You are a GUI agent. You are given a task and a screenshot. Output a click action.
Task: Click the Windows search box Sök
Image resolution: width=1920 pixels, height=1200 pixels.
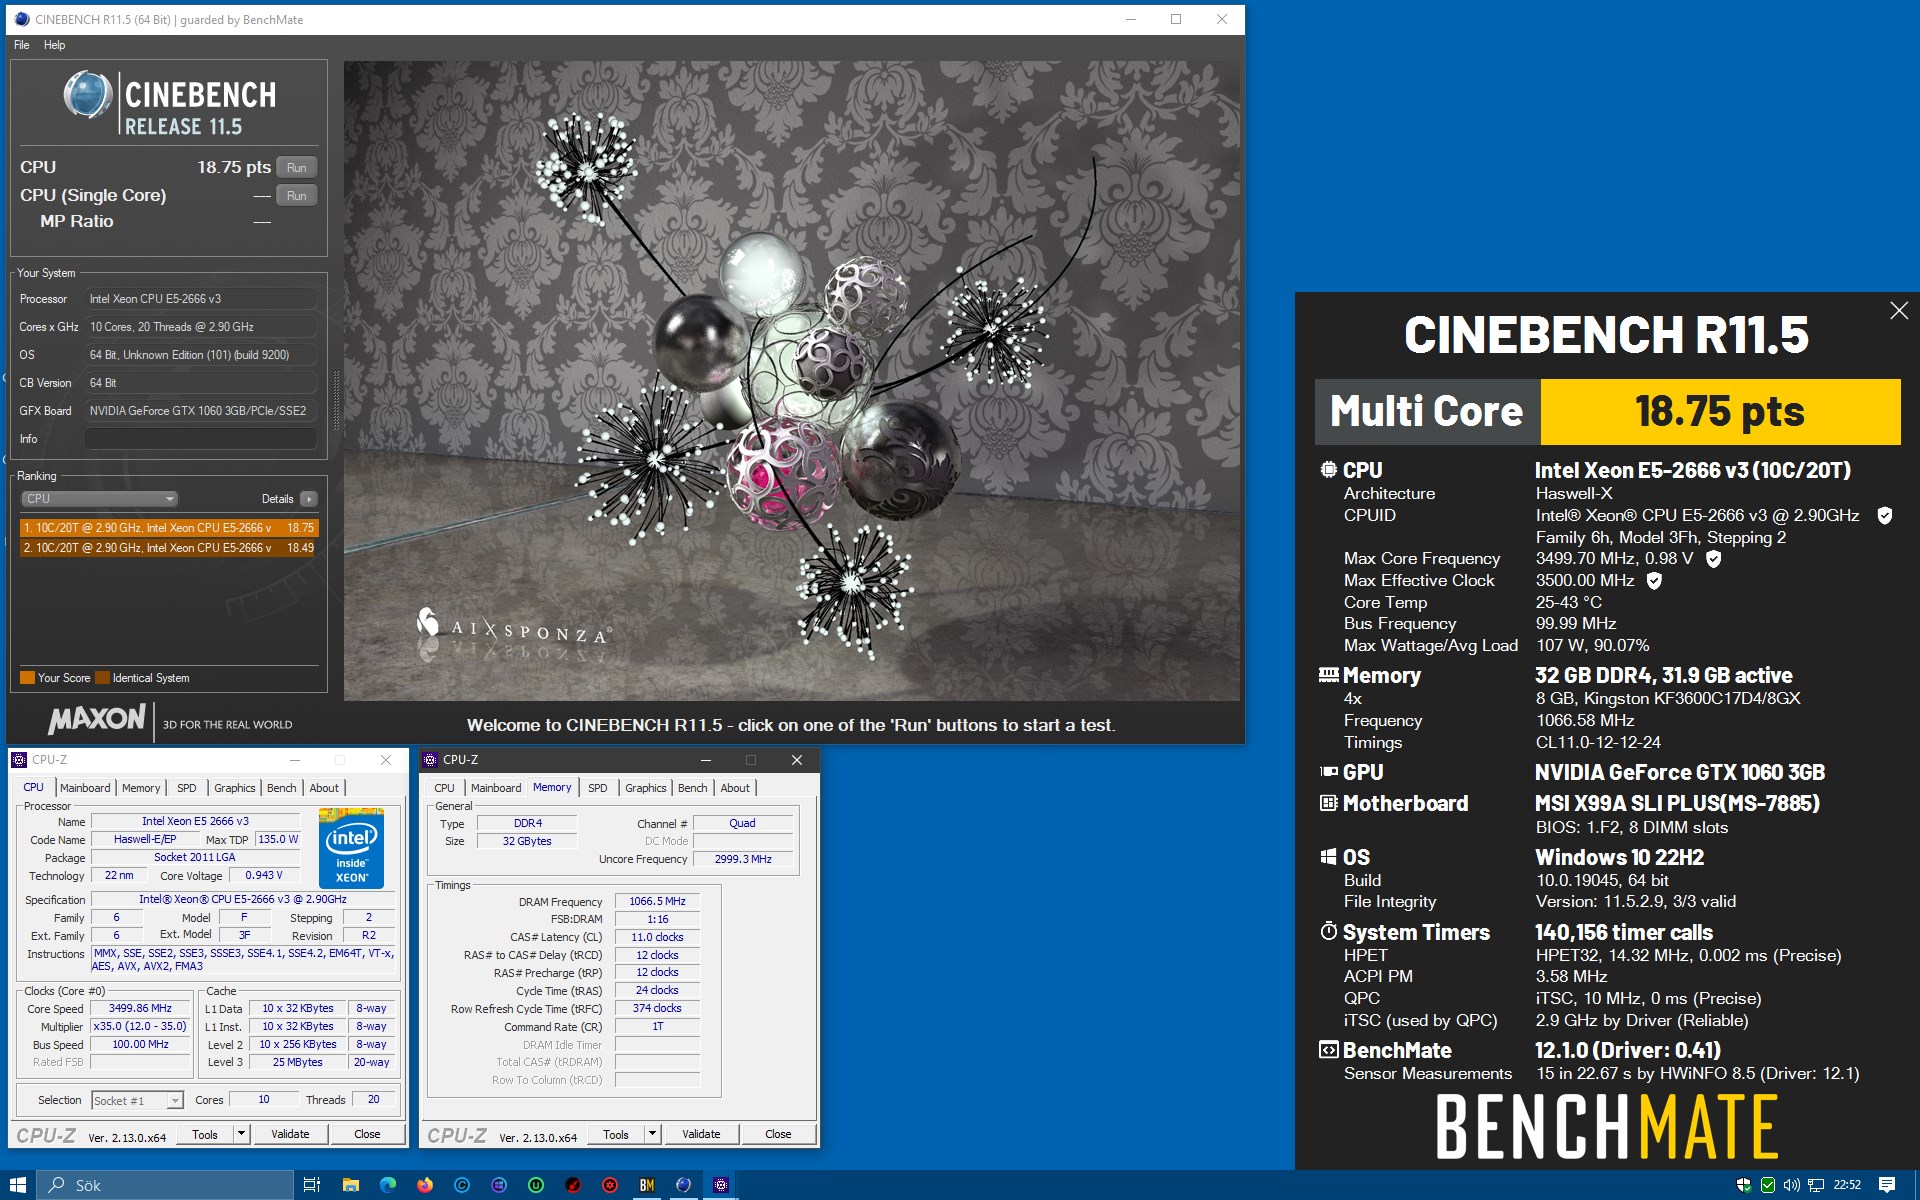click(x=165, y=1185)
